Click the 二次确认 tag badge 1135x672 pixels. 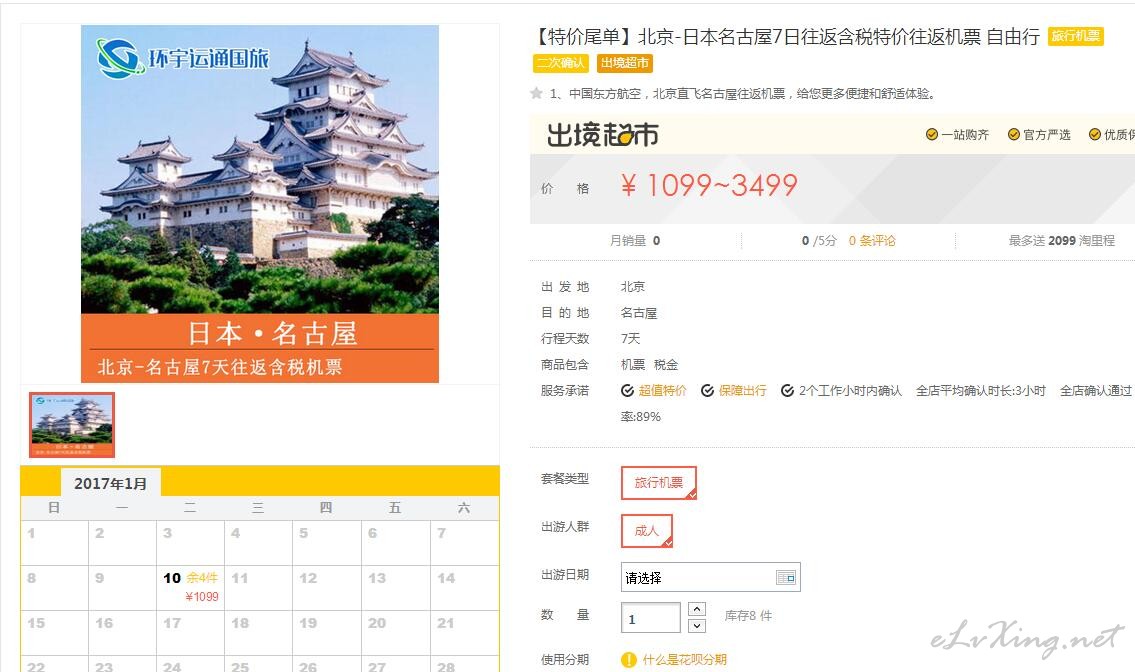(x=561, y=63)
